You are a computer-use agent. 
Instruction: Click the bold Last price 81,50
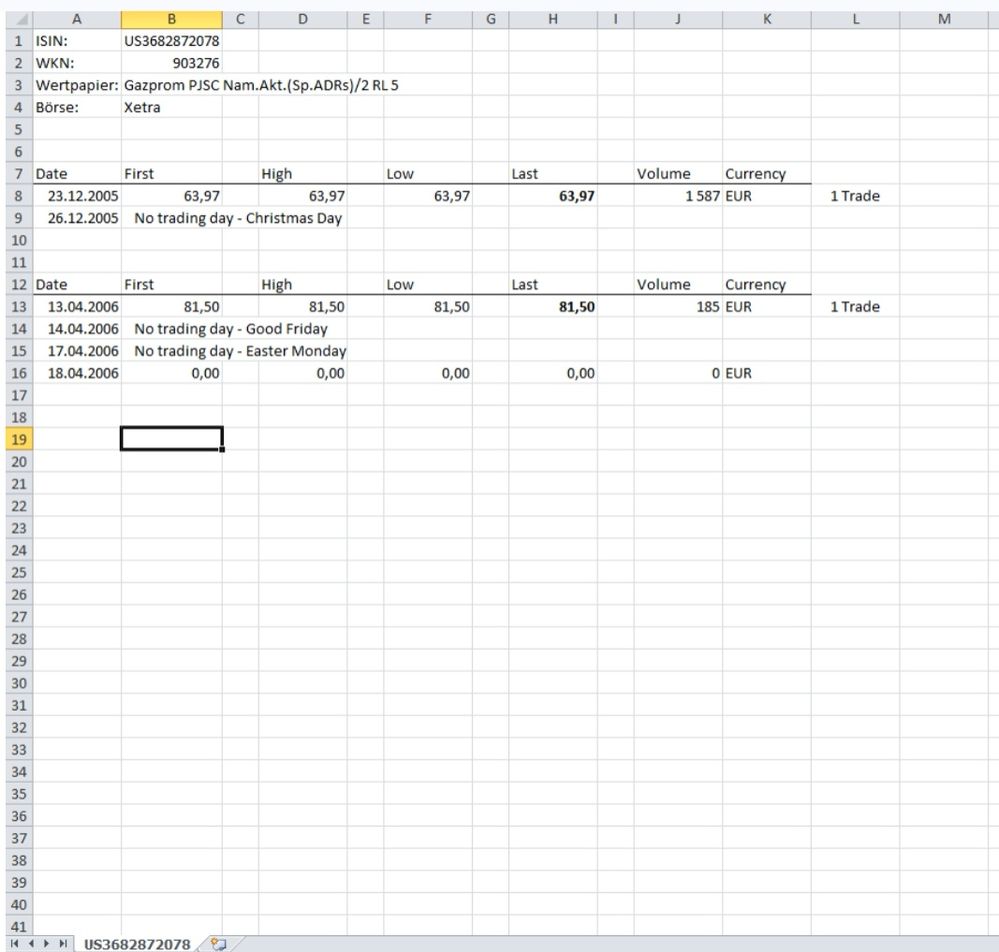click(553, 307)
